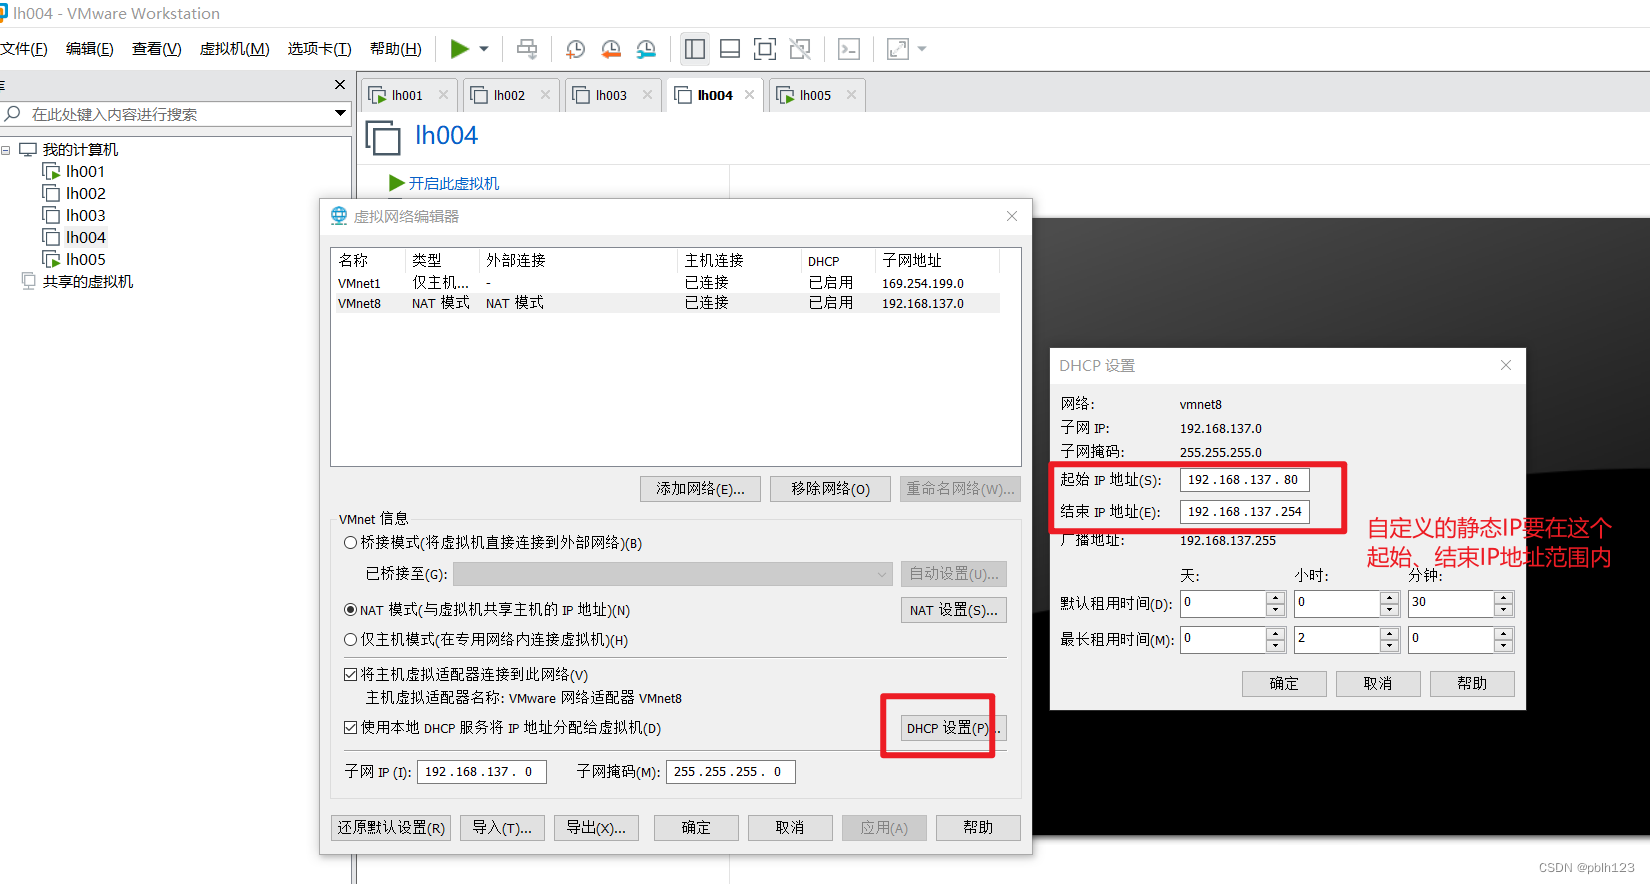This screenshot has height=884, width=1650.
Task: Close the lh005 tab
Action: tap(851, 95)
